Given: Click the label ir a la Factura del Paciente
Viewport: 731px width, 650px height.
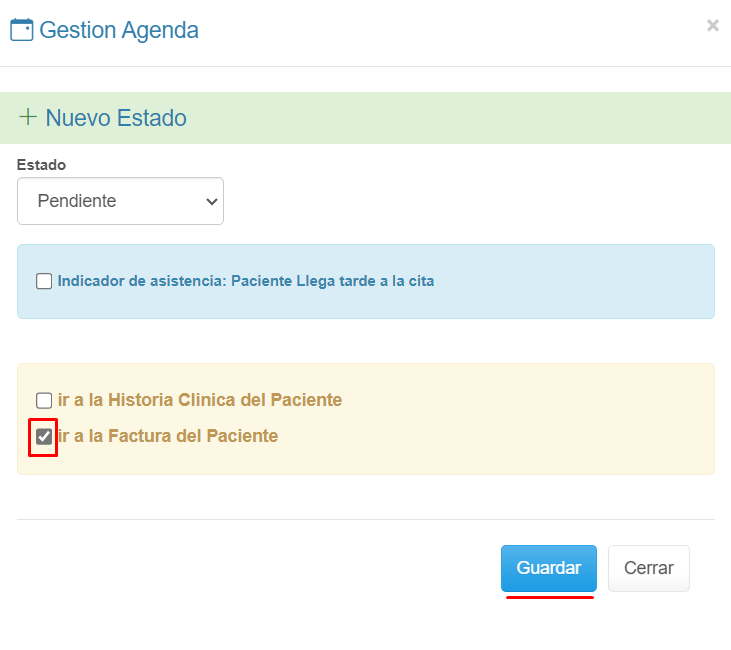Looking at the screenshot, I should pyautogui.click(x=168, y=436).
